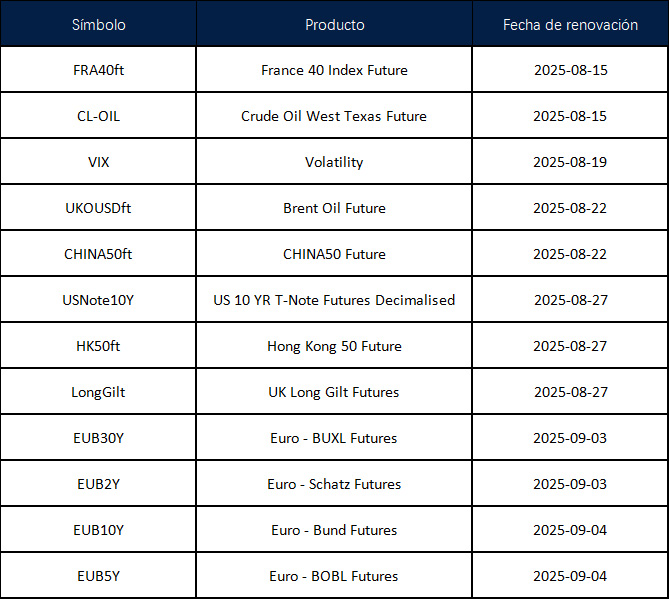
Task: Select the USNote10Y symbol cell
Action: pos(98,300)
